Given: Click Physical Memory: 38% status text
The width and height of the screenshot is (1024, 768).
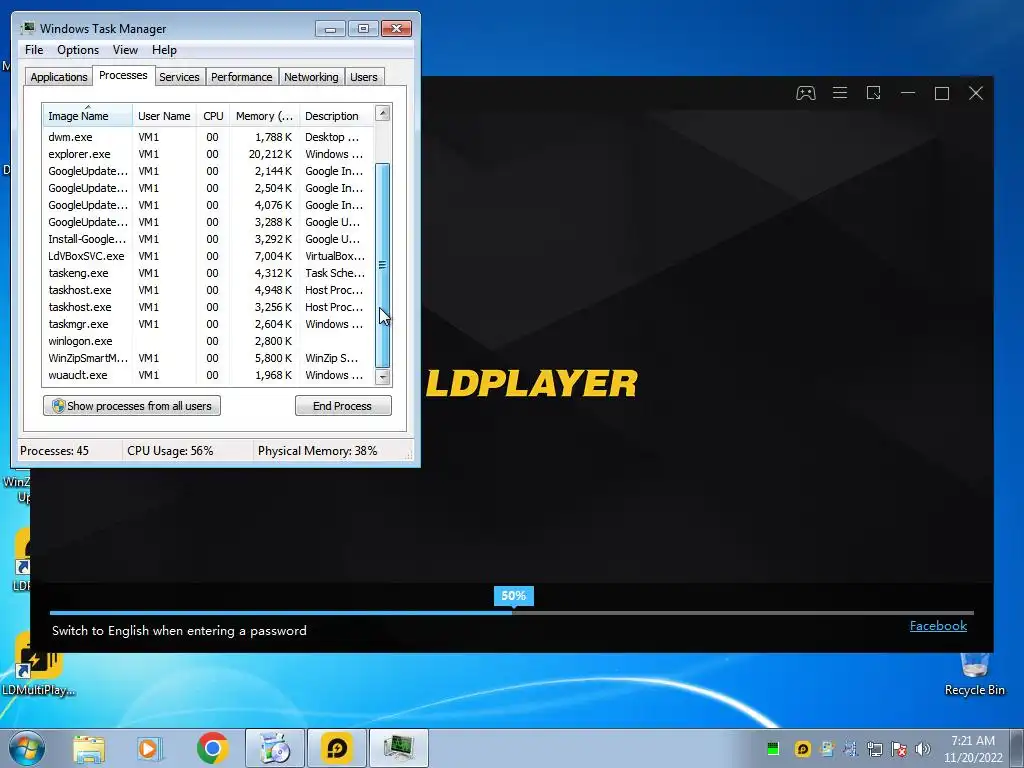Looking at the screenshot, I should 317,451.
